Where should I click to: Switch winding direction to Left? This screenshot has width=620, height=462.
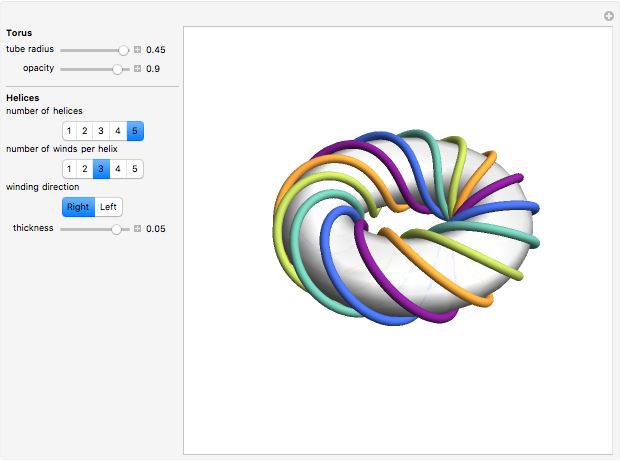tap(109, 207)
